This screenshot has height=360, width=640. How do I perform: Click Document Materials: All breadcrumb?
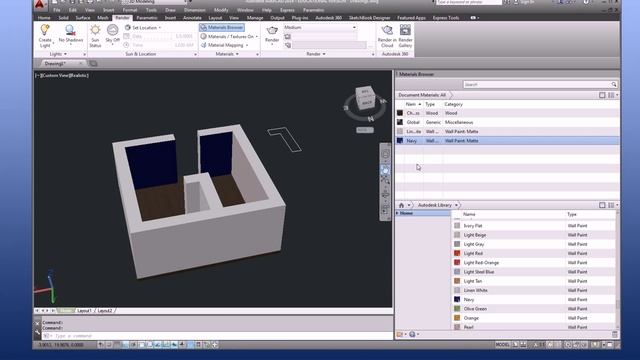pos(422,95)
